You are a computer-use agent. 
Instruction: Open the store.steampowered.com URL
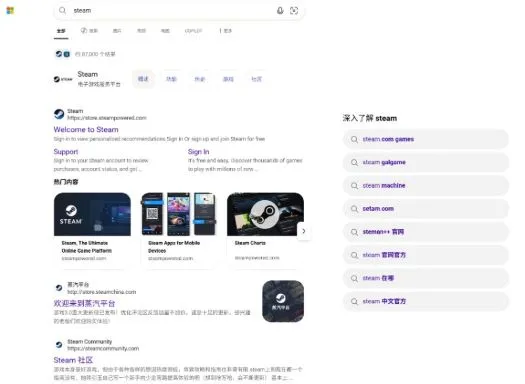tap(107, 118)
